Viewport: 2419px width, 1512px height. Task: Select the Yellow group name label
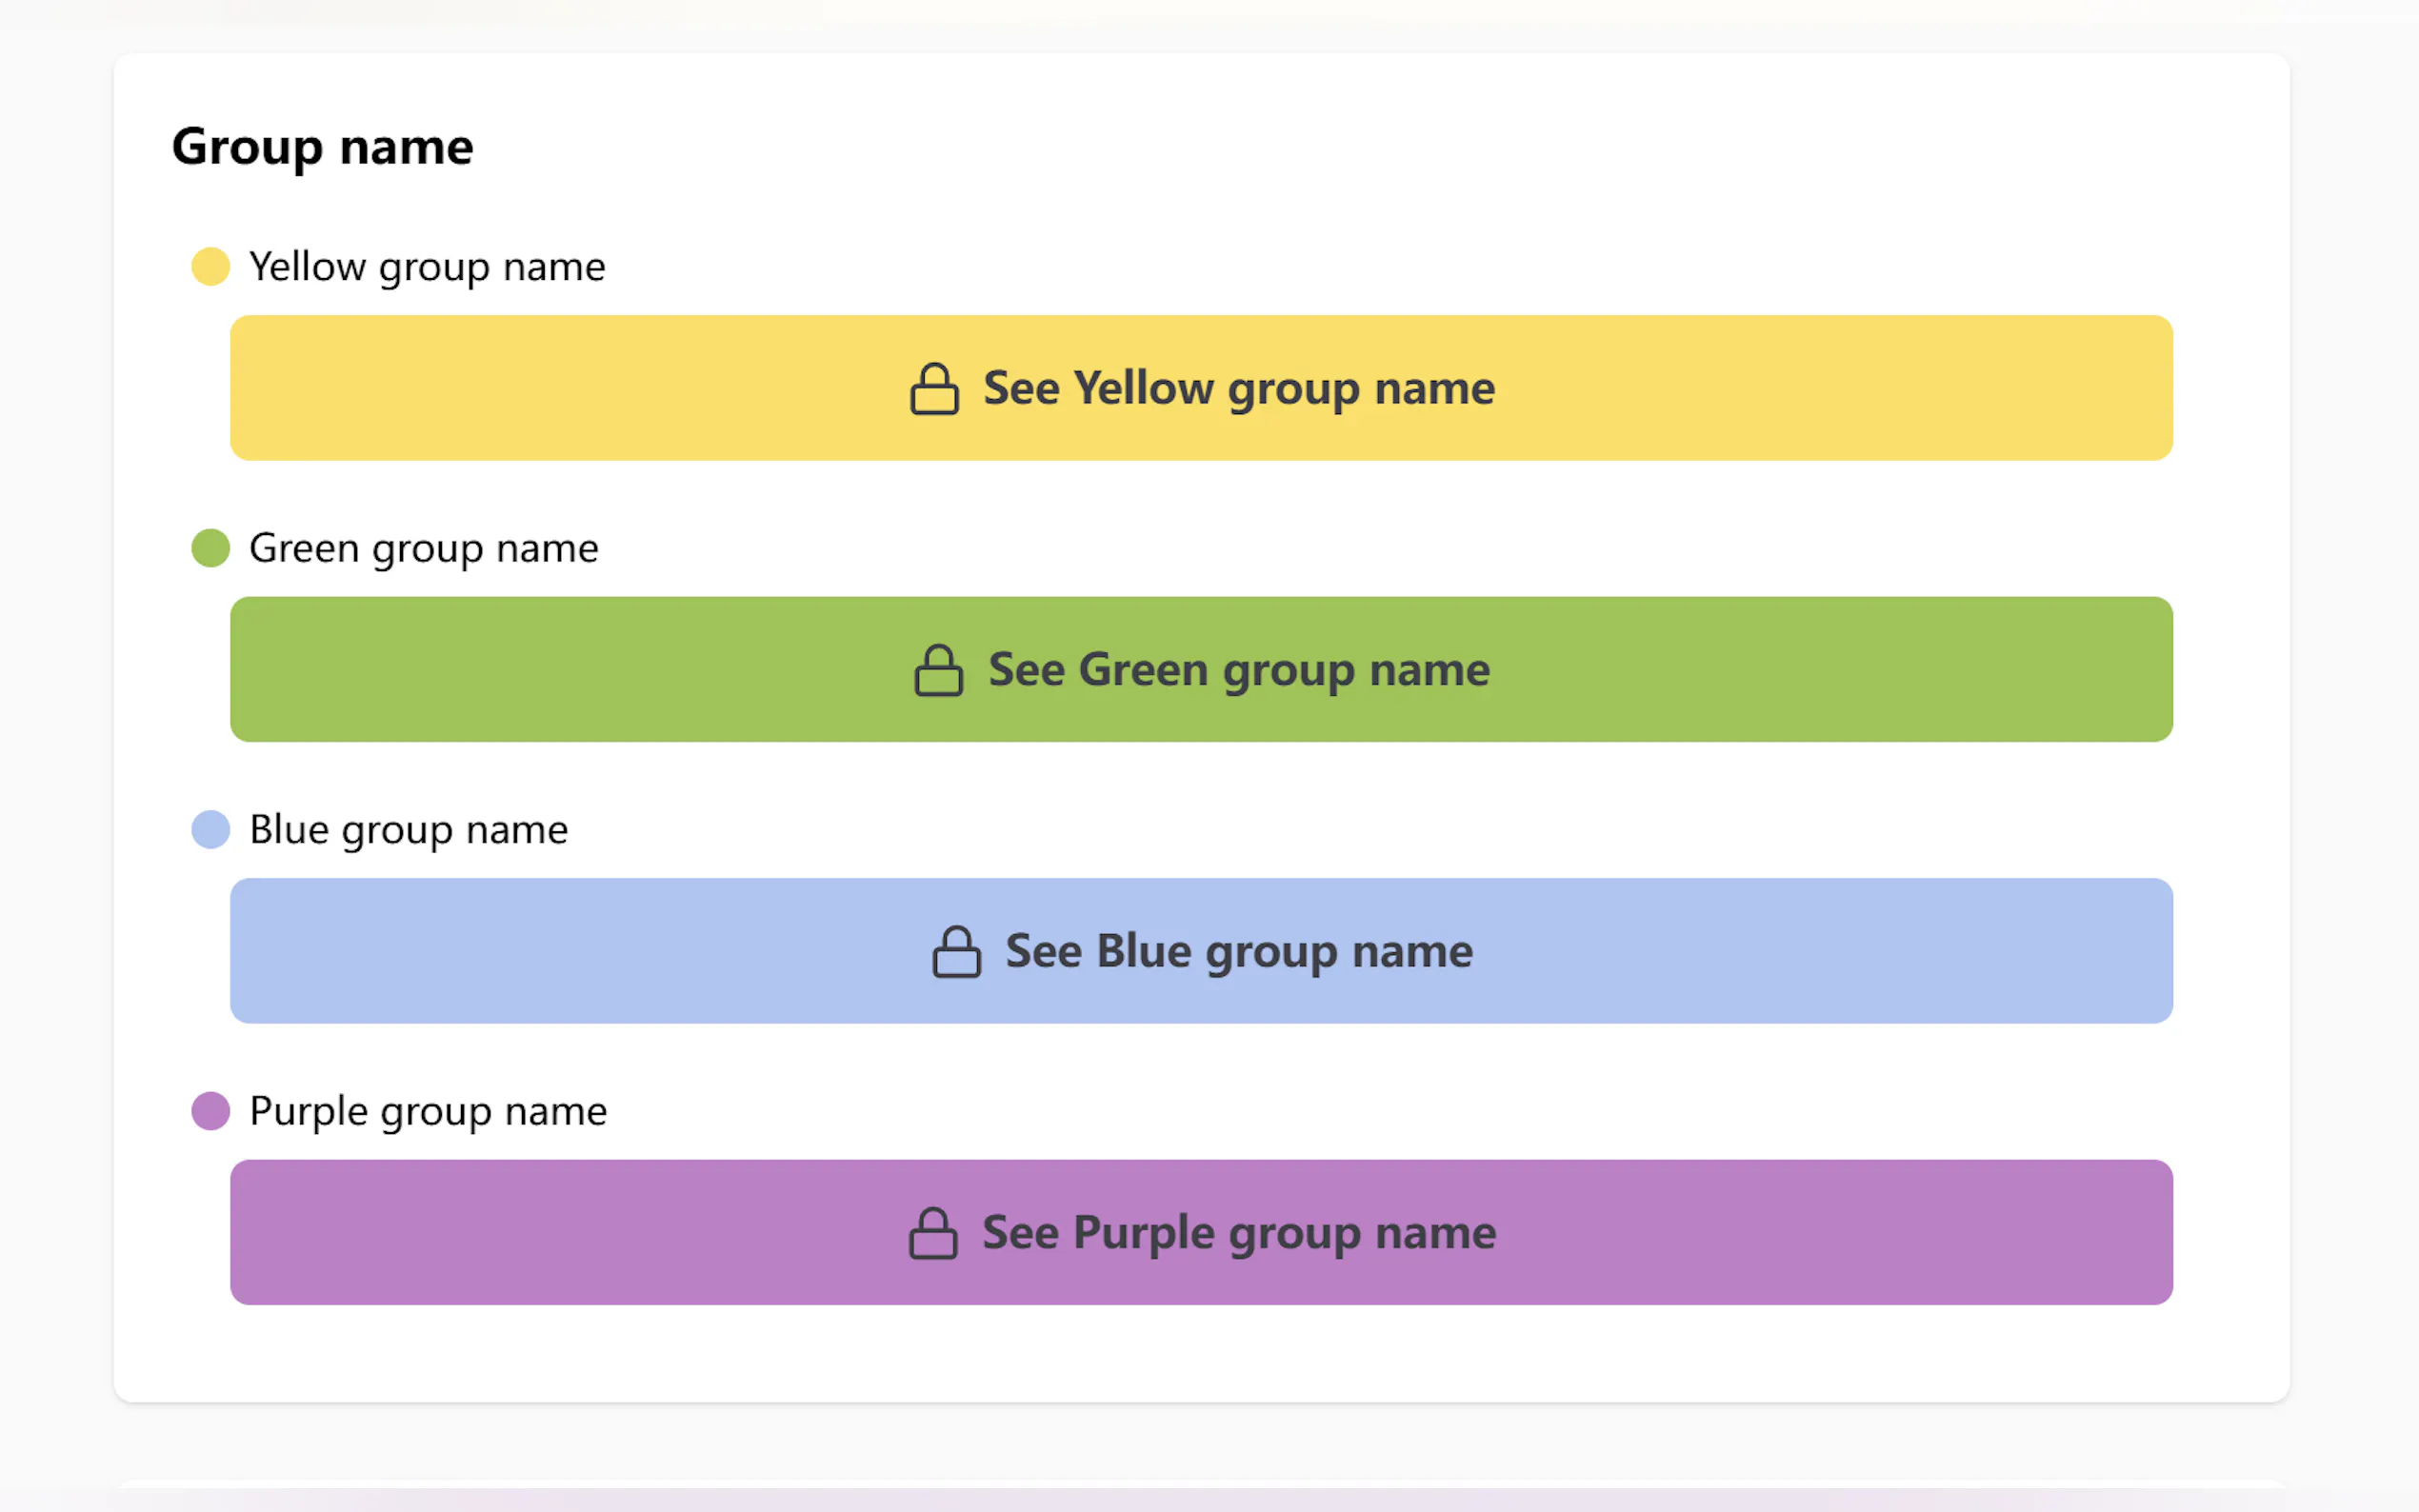coord(427,267)
